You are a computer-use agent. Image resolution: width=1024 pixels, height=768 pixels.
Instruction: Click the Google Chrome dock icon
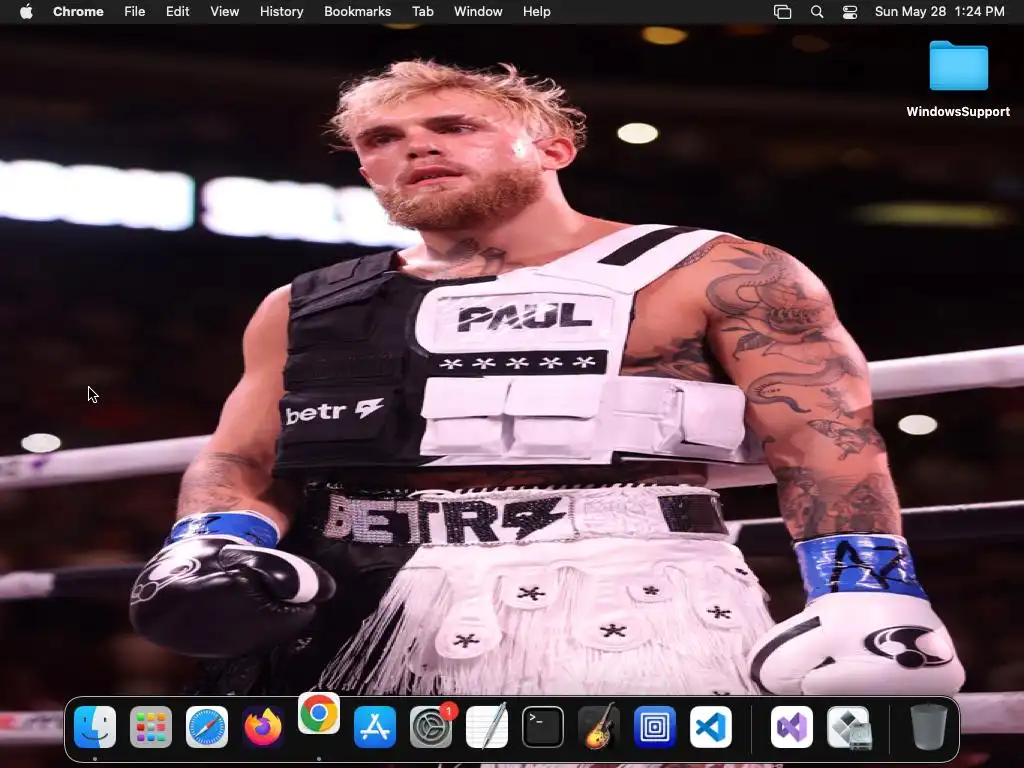click(319, 713)
